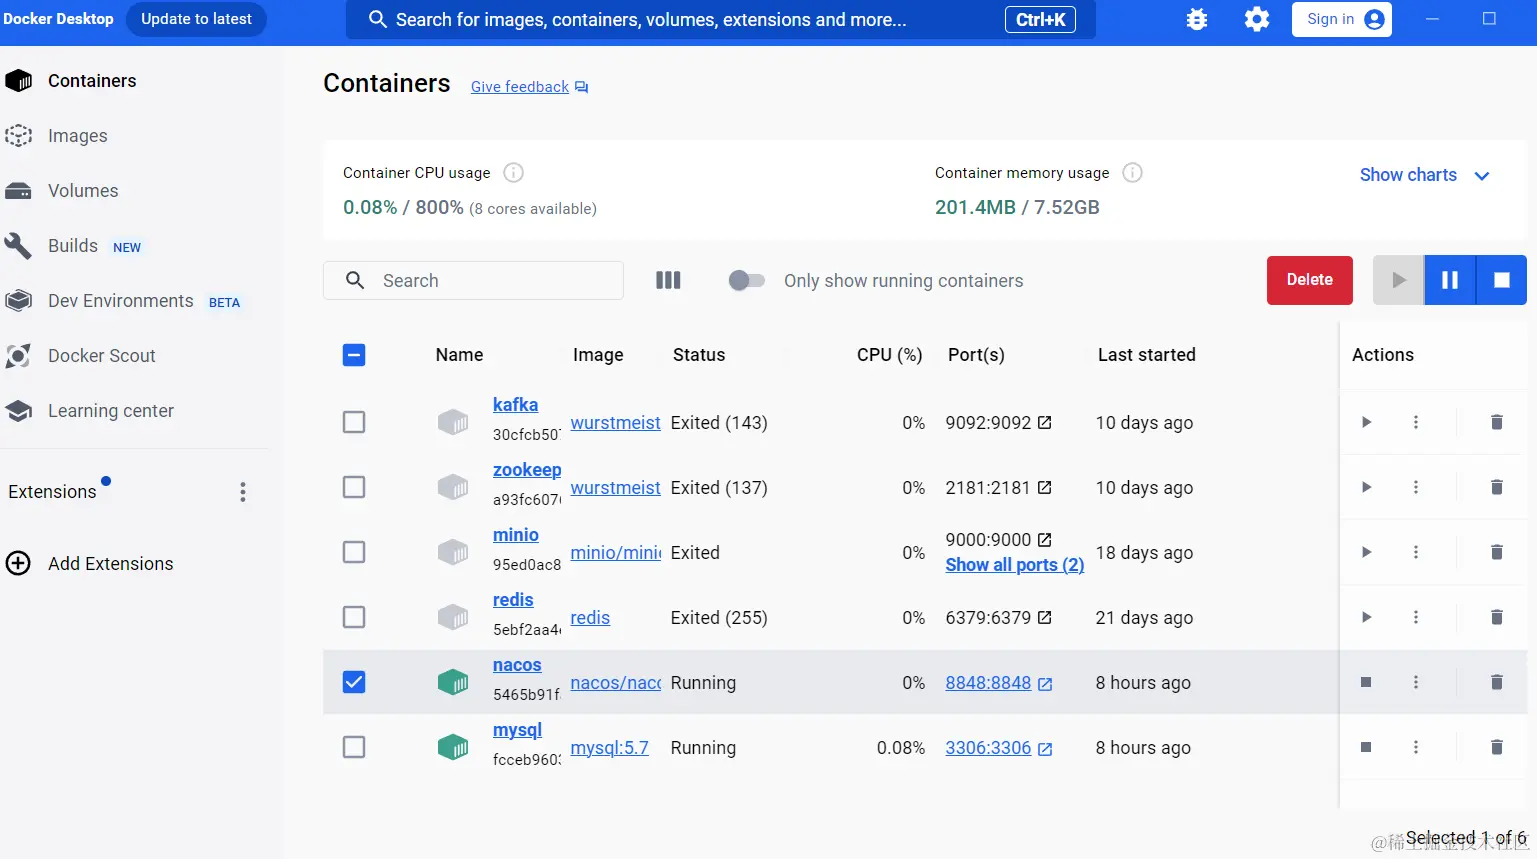
Task: Expand Show charts chevron
Action: click(1482, 176)
